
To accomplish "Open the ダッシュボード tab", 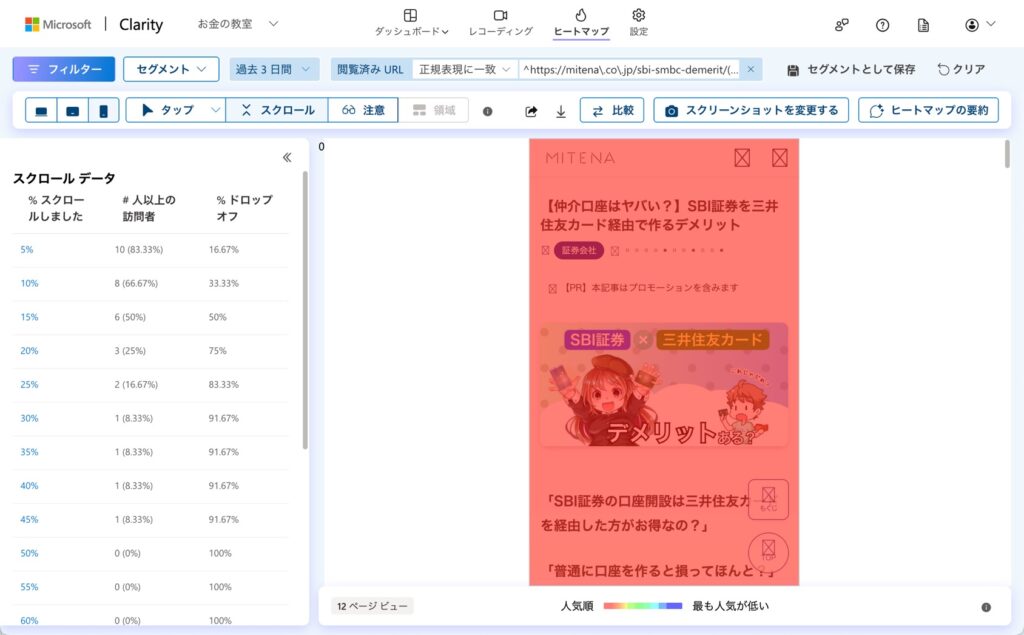I will point(411,22).
